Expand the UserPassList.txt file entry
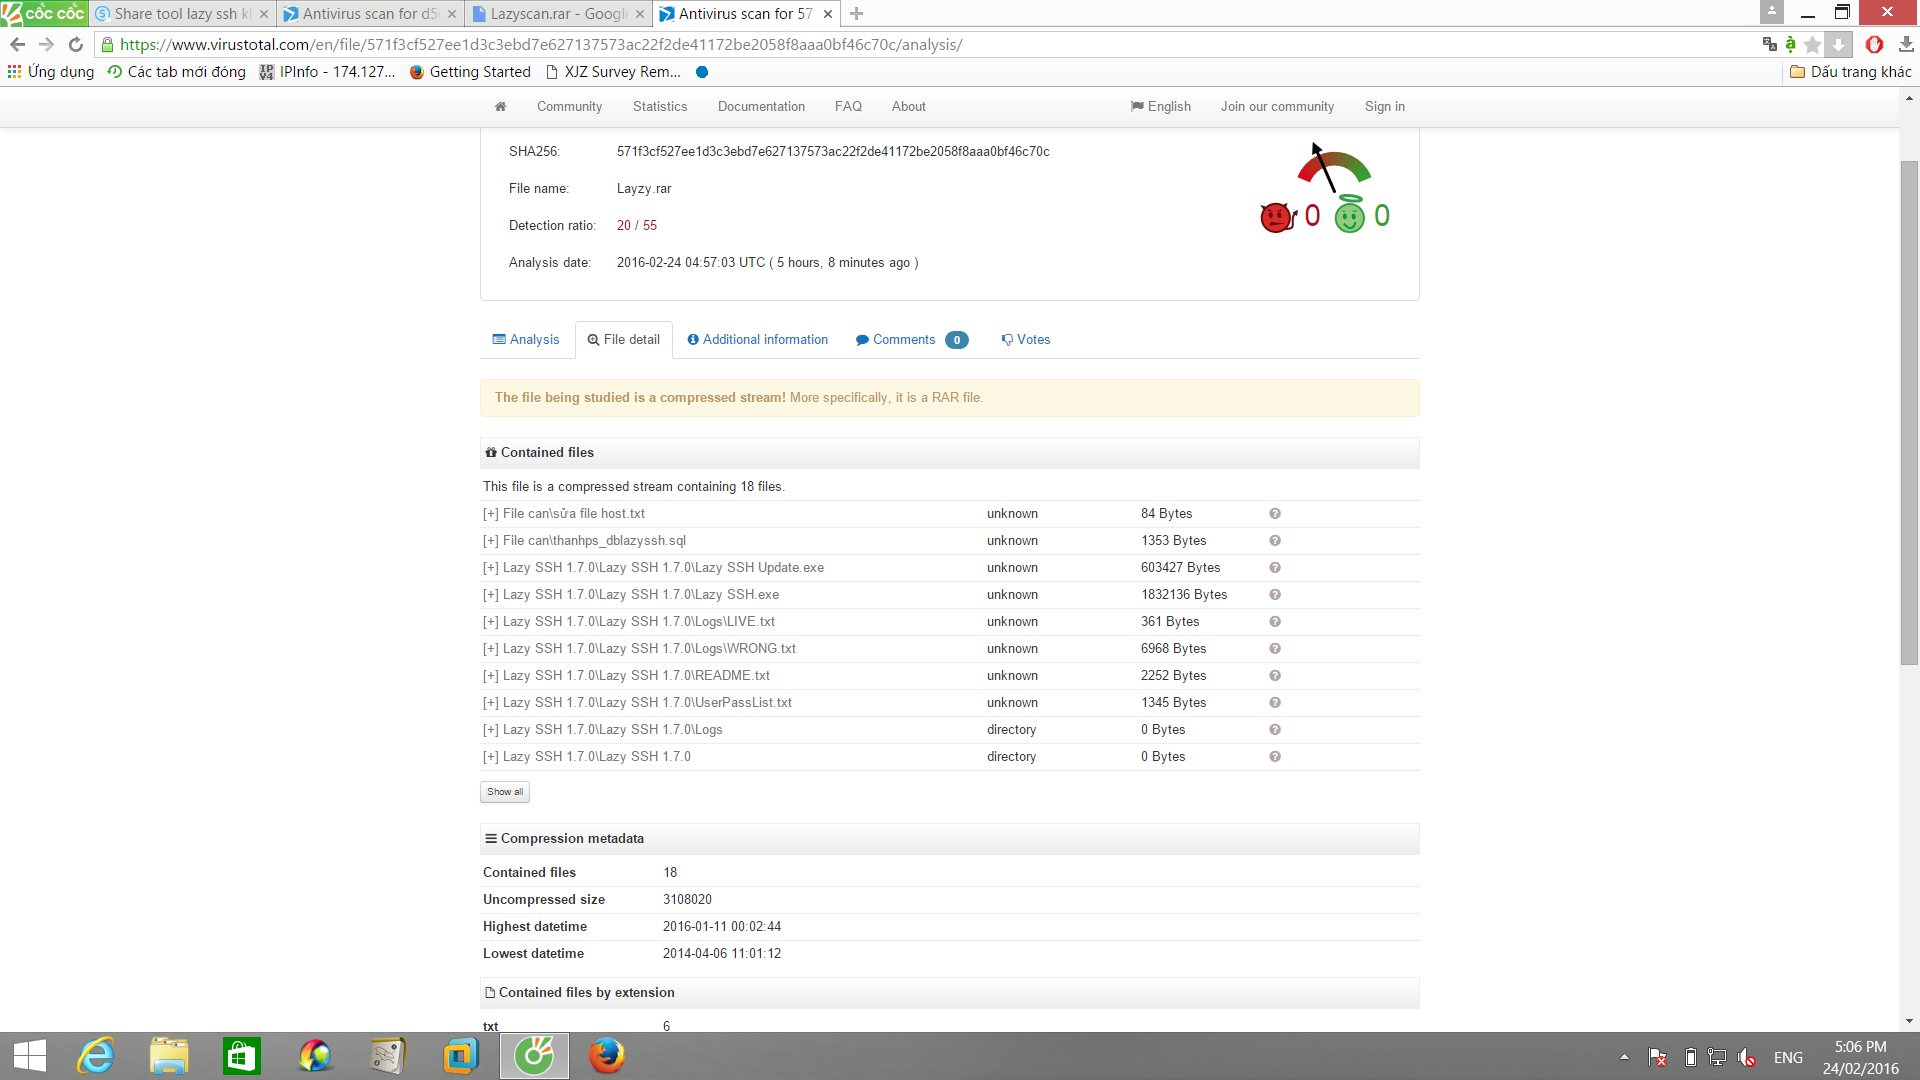The height and width of the screenshot is (1080, 1920). coord(490,702)
